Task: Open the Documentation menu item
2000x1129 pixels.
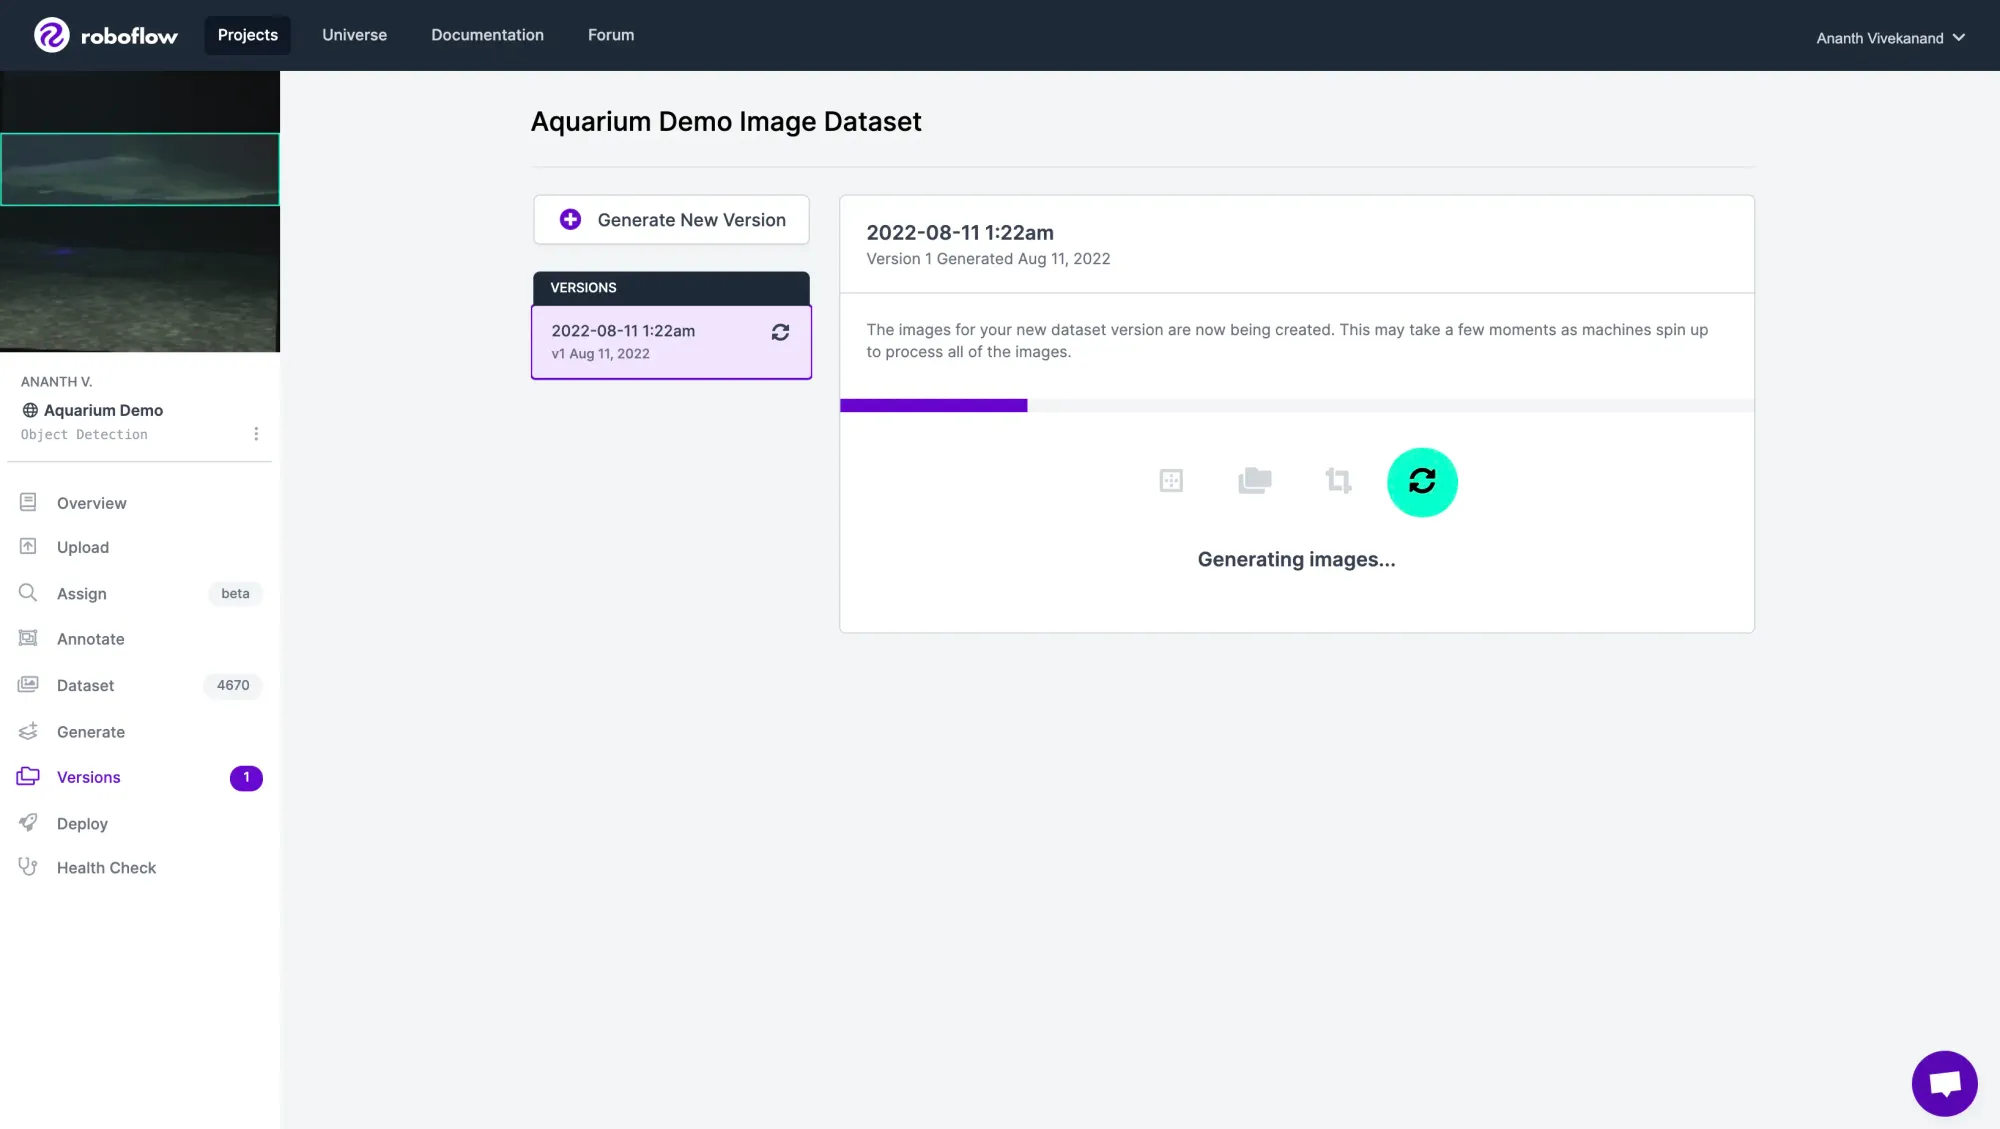Action: (x=487, y=35)
